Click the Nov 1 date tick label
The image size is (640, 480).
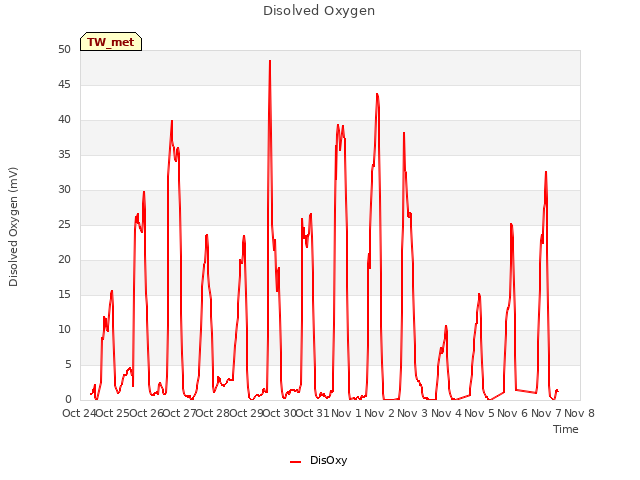346,413
